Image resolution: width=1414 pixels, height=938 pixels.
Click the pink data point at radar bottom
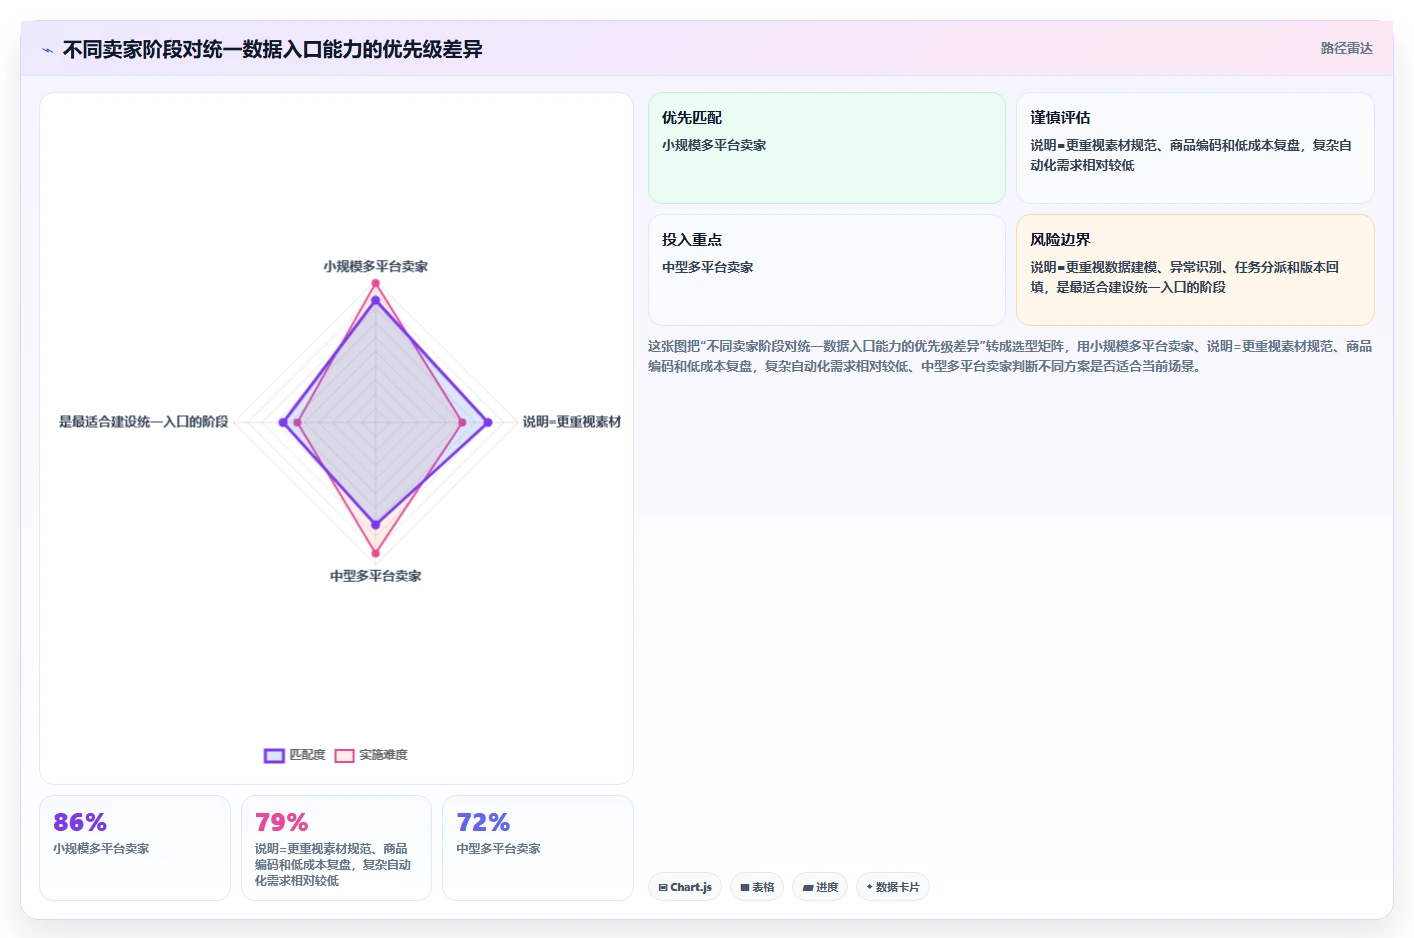[376, 553]
